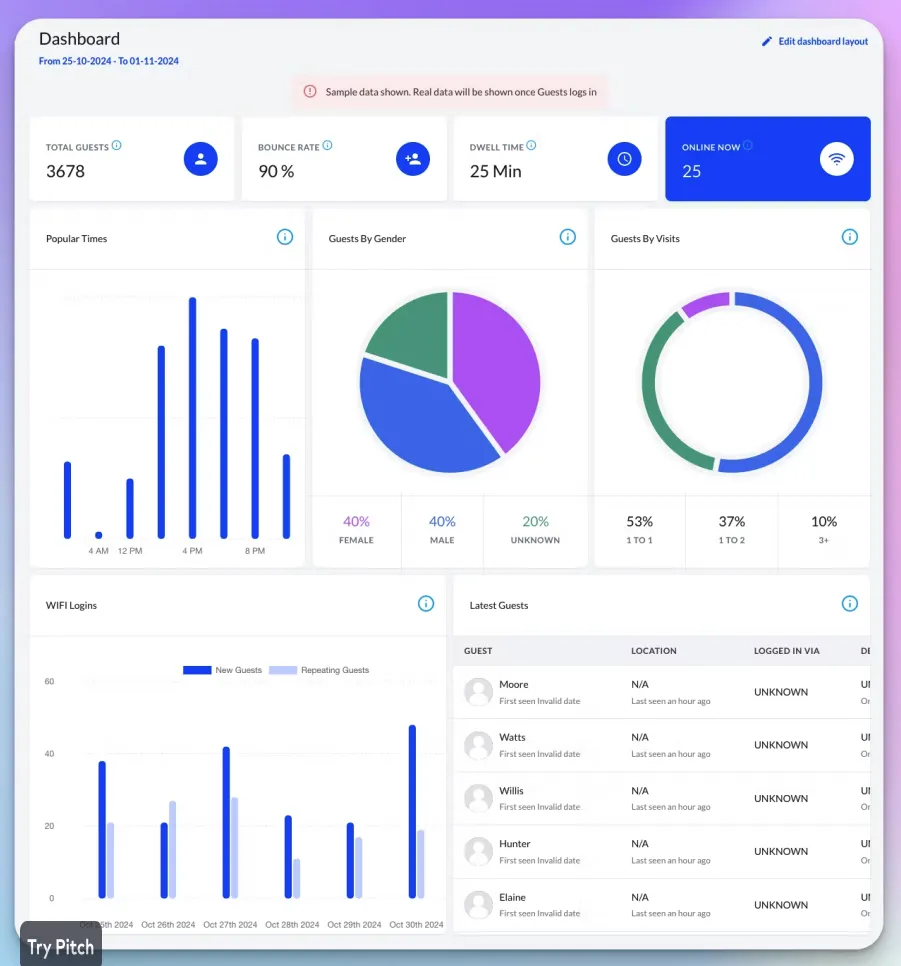Sort by the Guest column header
901x966 pixels.
pos(478,651)
